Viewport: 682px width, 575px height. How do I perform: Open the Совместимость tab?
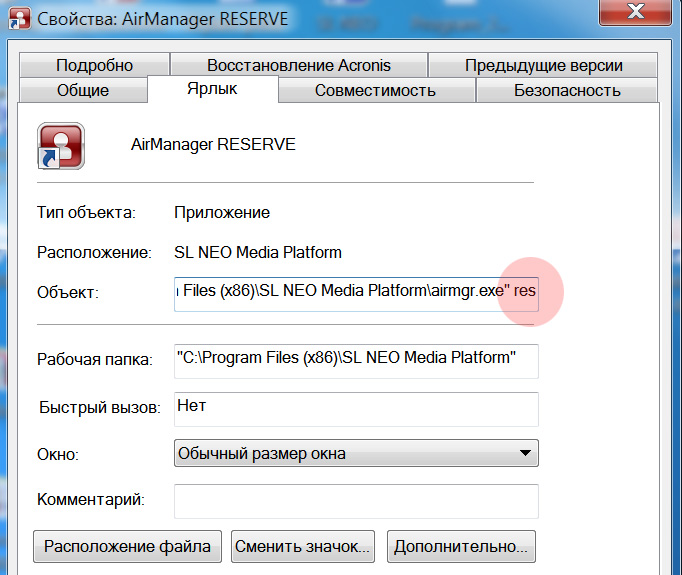pos(375,90)
